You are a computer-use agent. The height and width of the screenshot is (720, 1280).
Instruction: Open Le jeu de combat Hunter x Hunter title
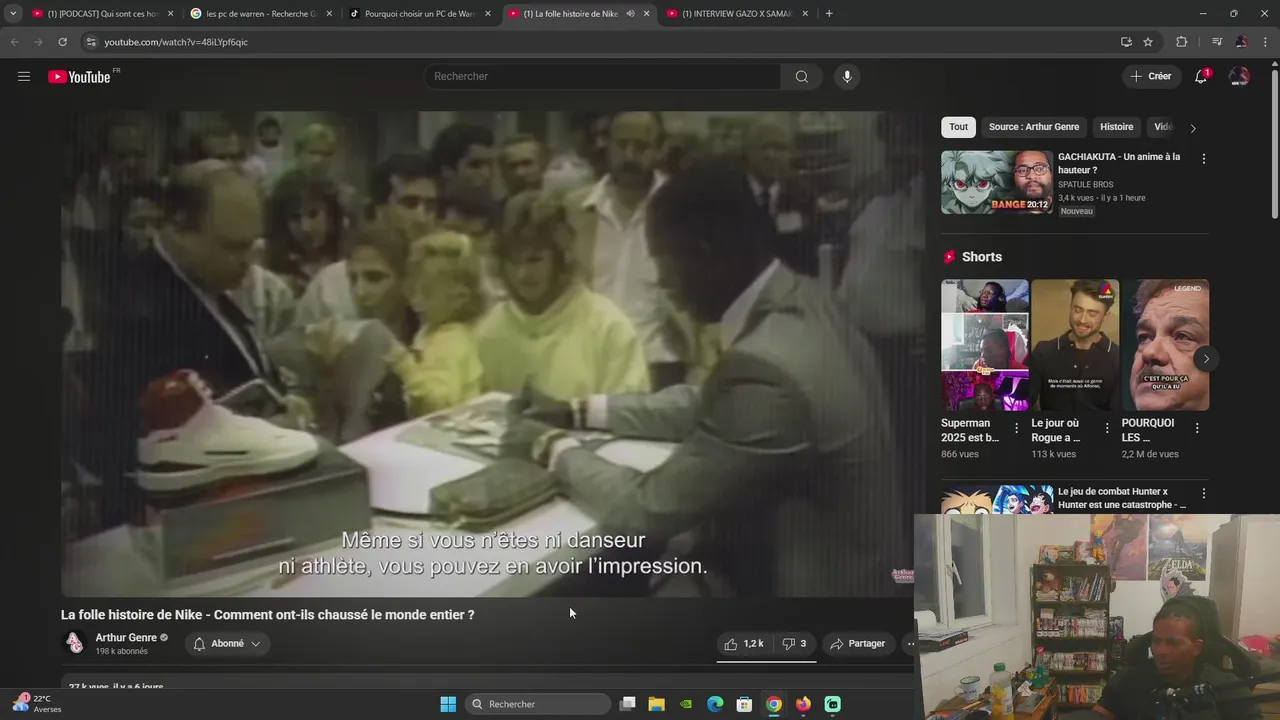tap(1122, 498)
